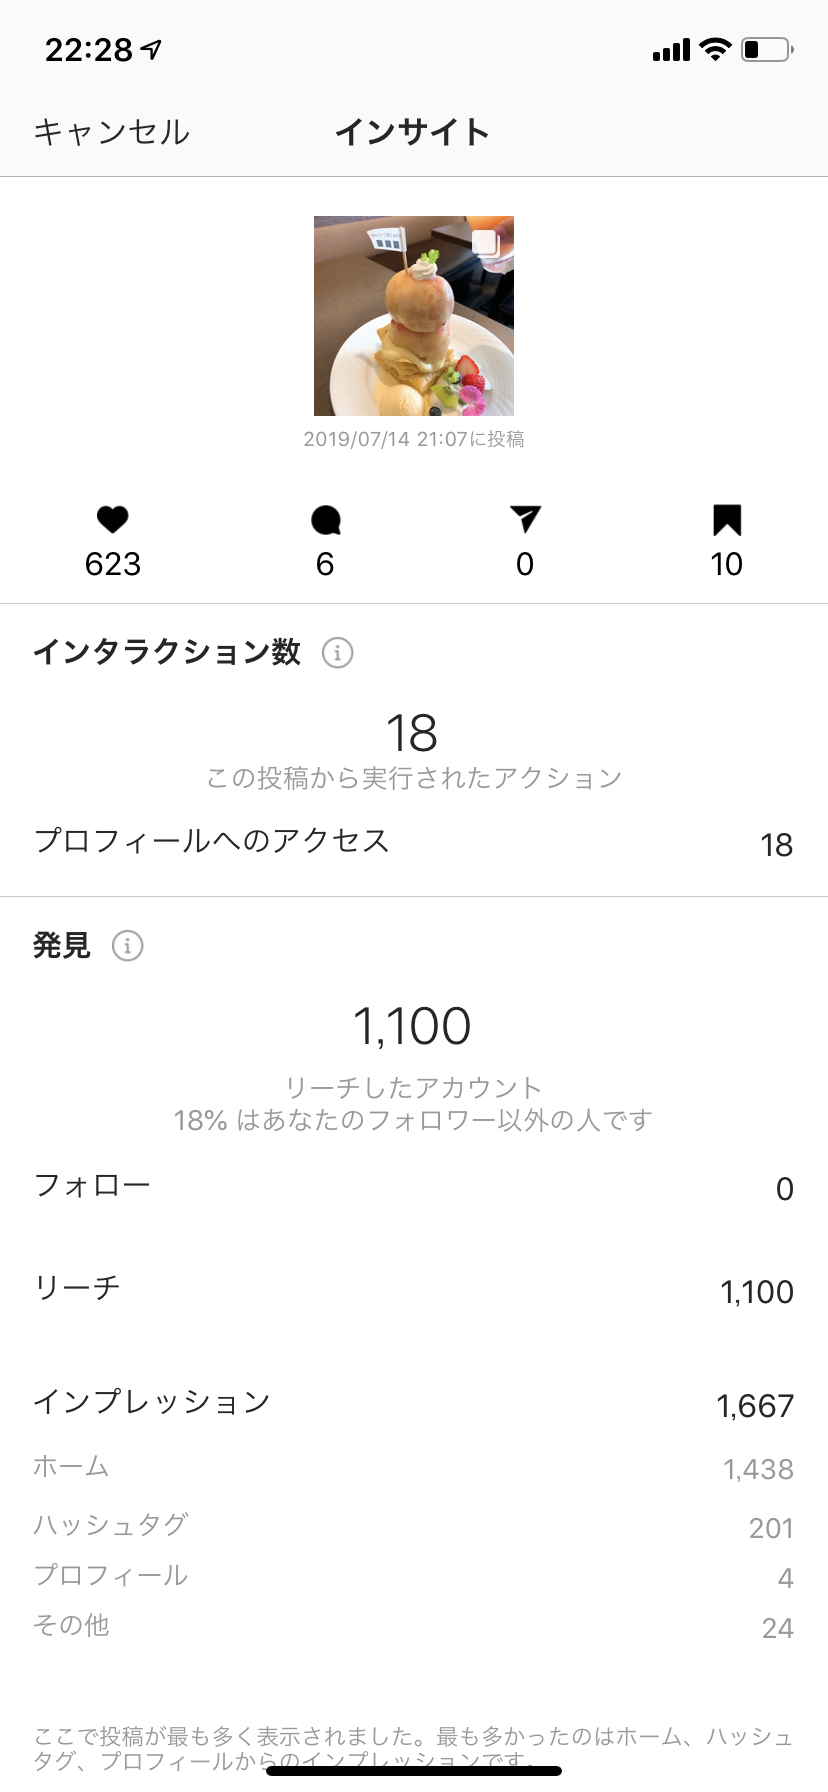Tap the Wi-Fi status icon

(x=715, y=49)
